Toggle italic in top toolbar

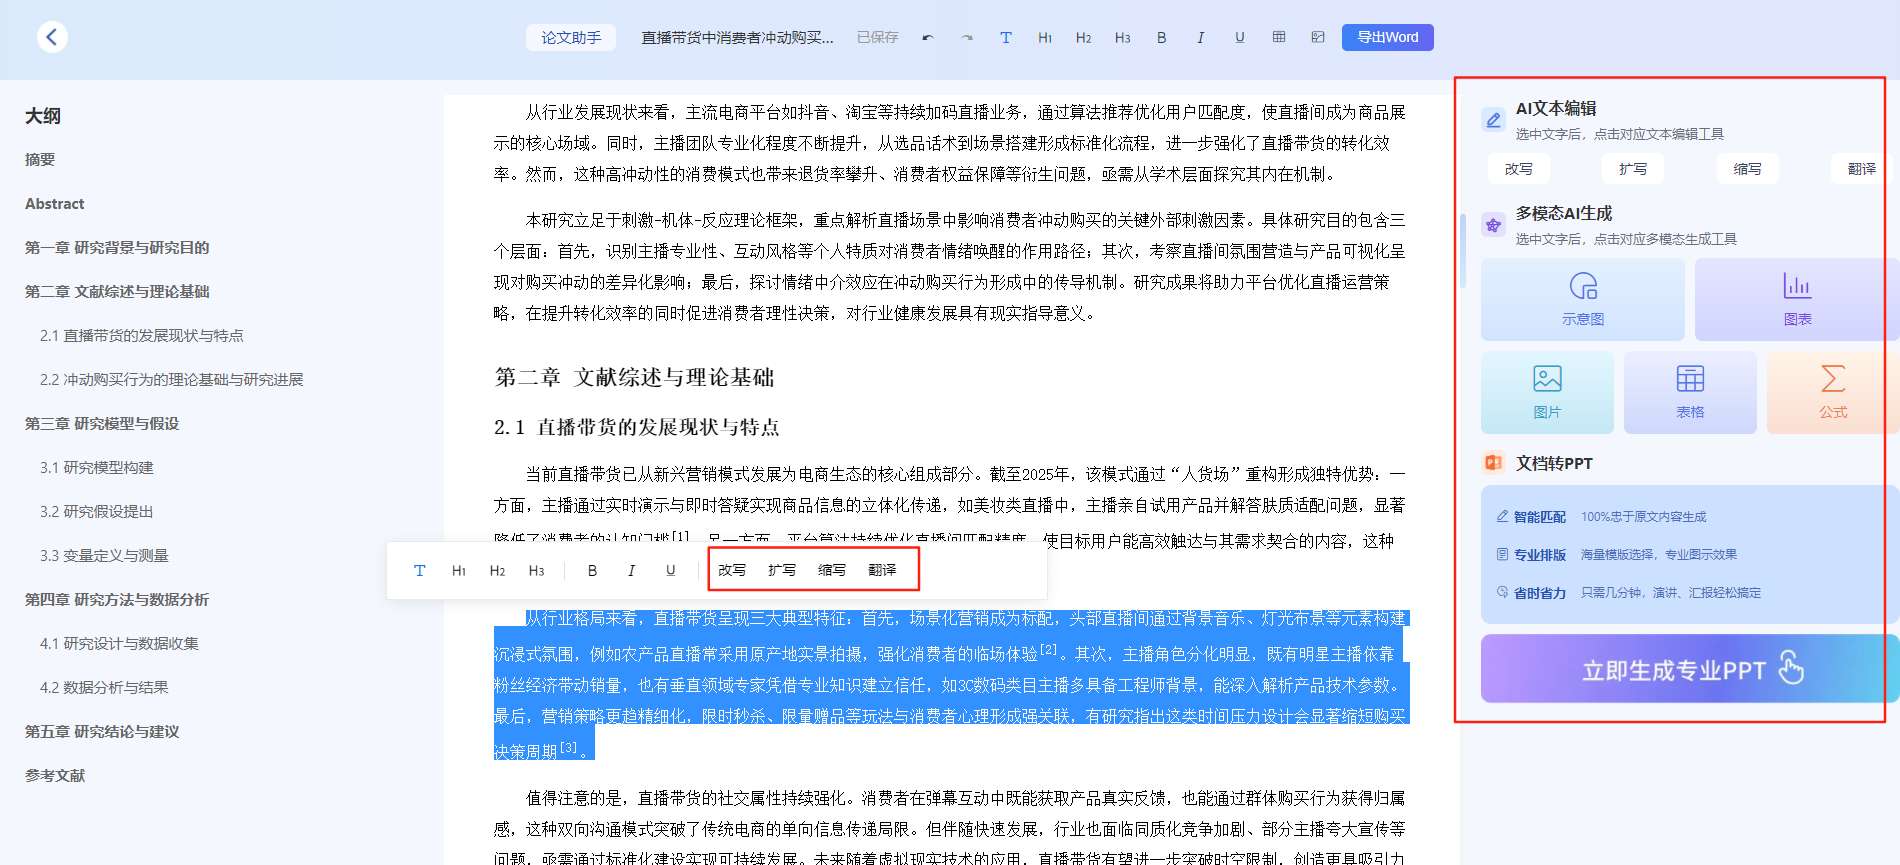pos(1201,37)
